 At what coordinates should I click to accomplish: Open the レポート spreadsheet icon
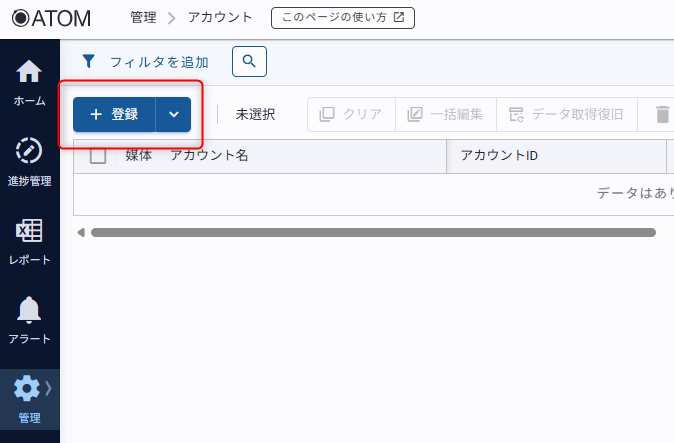tap(29, 231)
